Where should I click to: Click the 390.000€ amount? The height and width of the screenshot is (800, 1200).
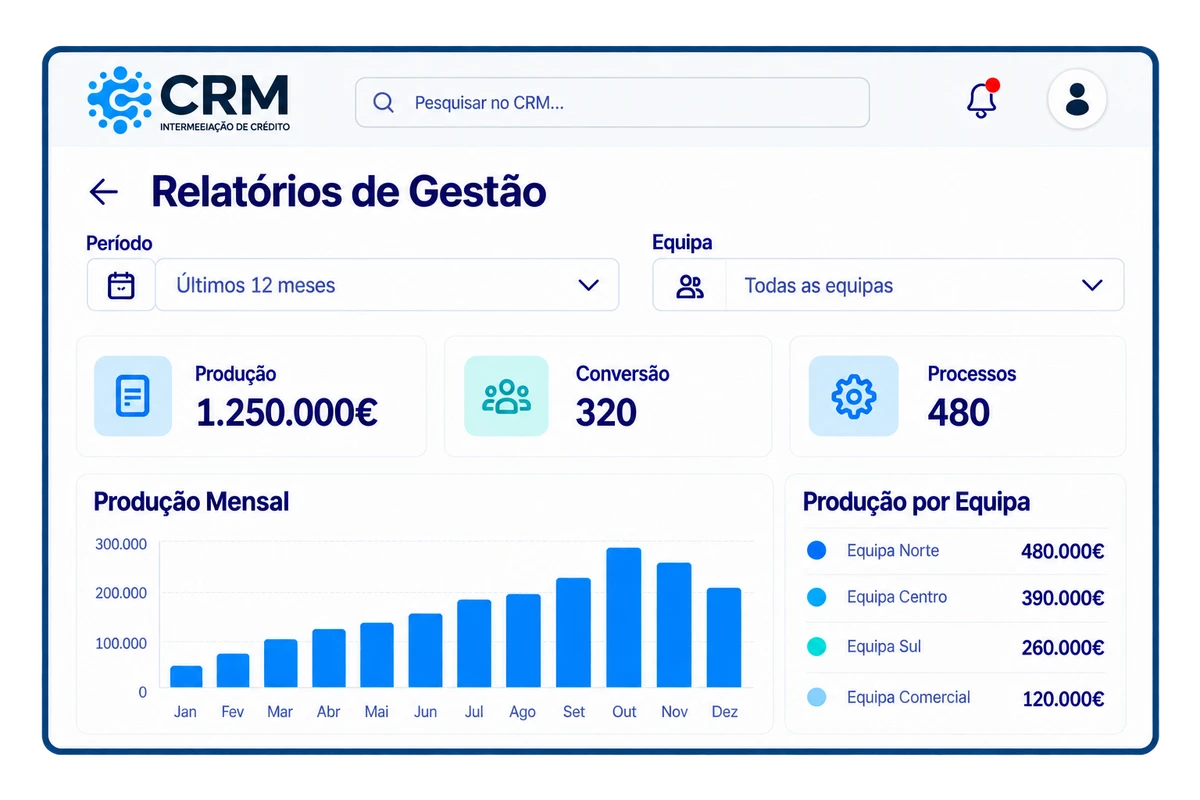coord(1063,598)
